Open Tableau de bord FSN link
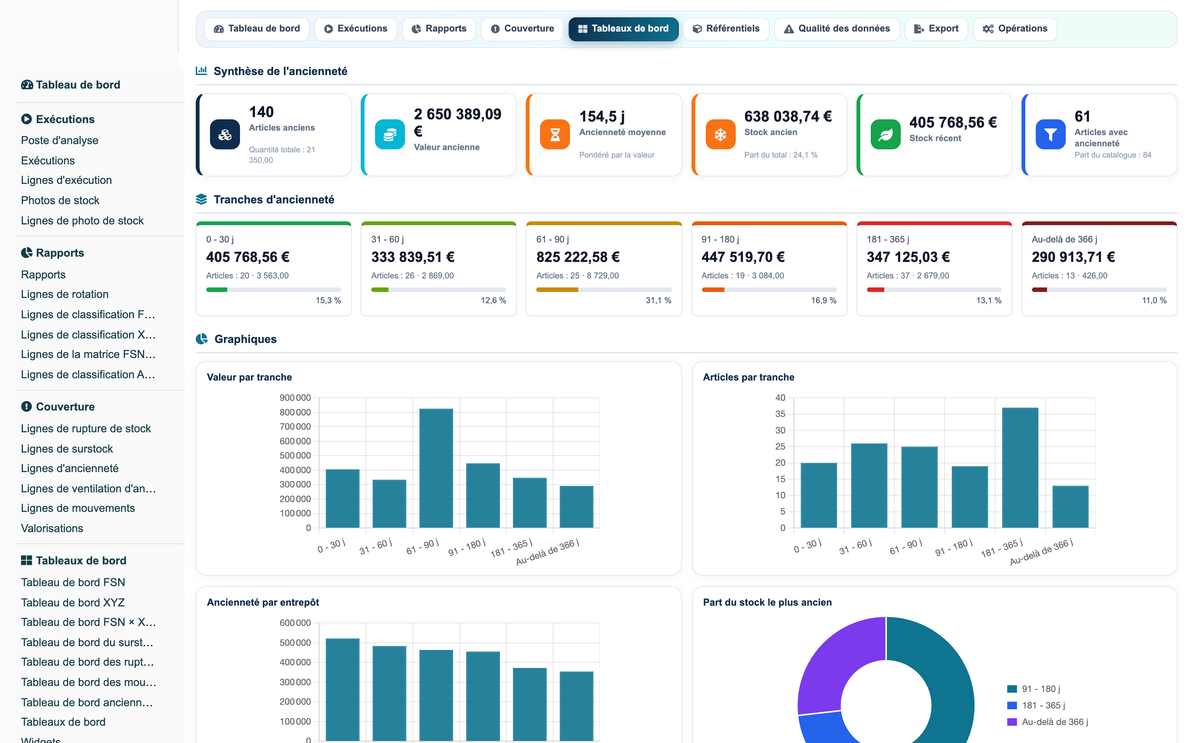 click(x=73, y=583)
